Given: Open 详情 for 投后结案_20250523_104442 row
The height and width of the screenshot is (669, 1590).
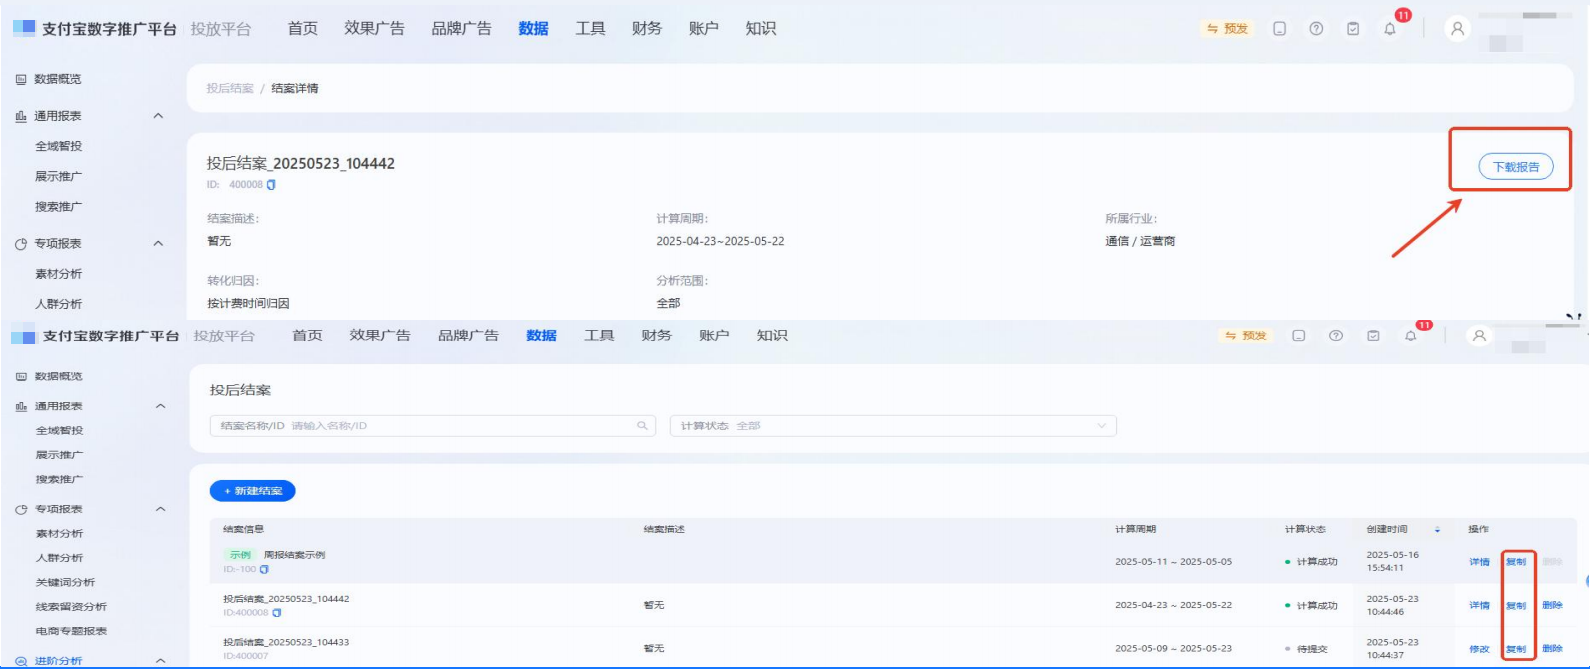Looking at the screenshot, I should pos(1479,606).
